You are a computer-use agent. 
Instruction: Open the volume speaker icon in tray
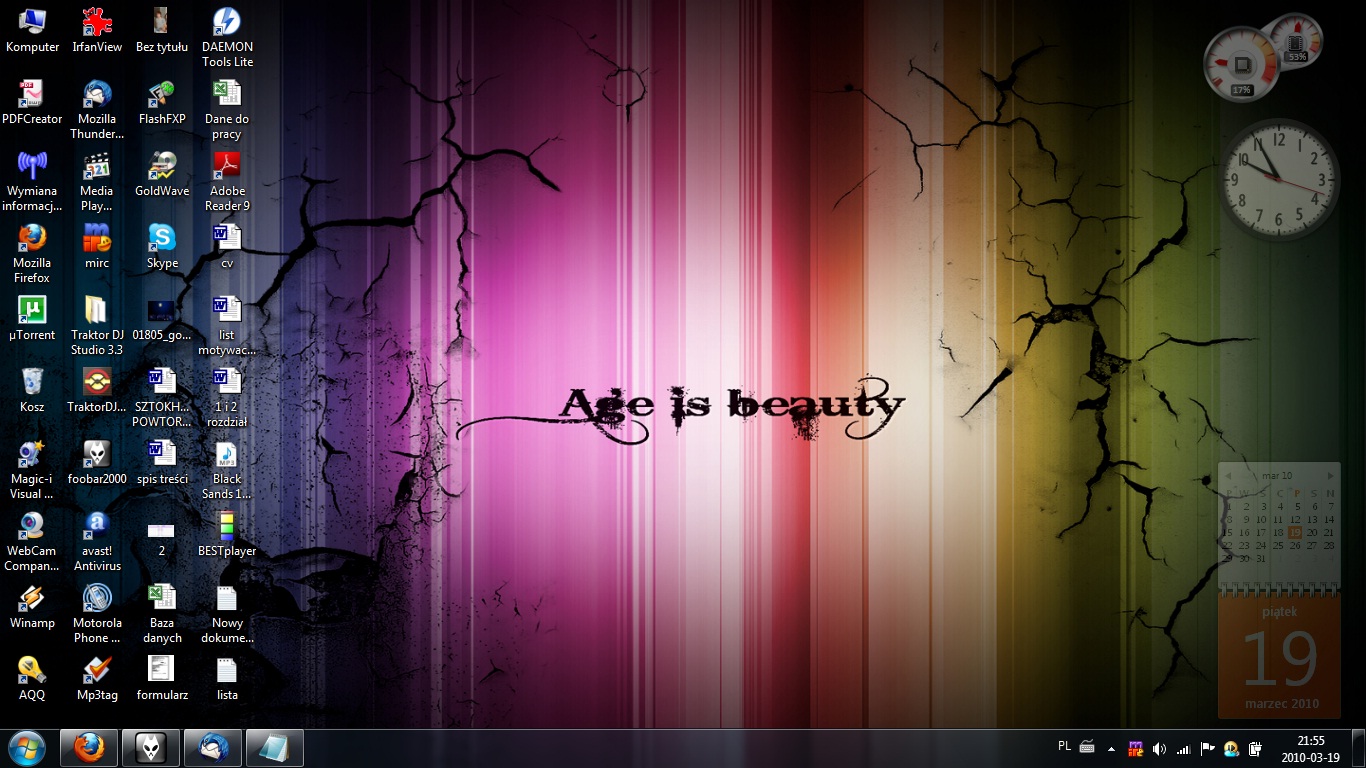point(1159,748)
